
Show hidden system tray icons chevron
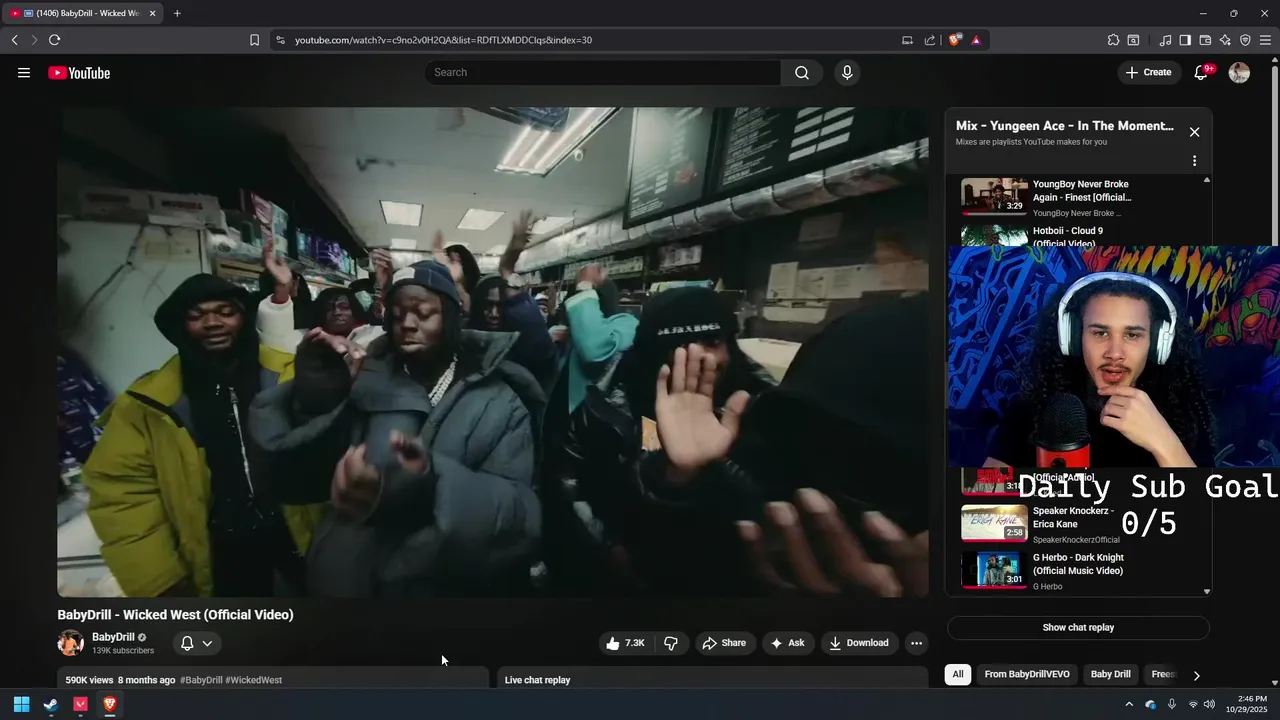coord(1129,704)
